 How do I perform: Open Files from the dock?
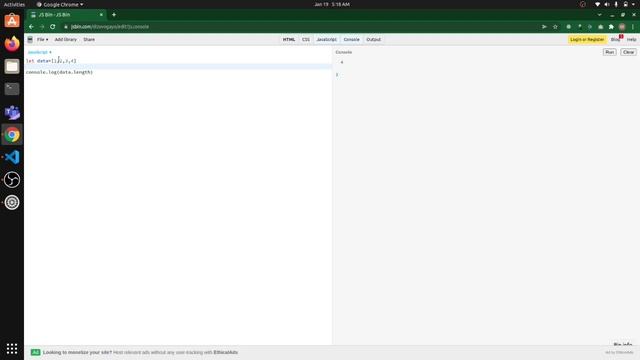(12, 66)
